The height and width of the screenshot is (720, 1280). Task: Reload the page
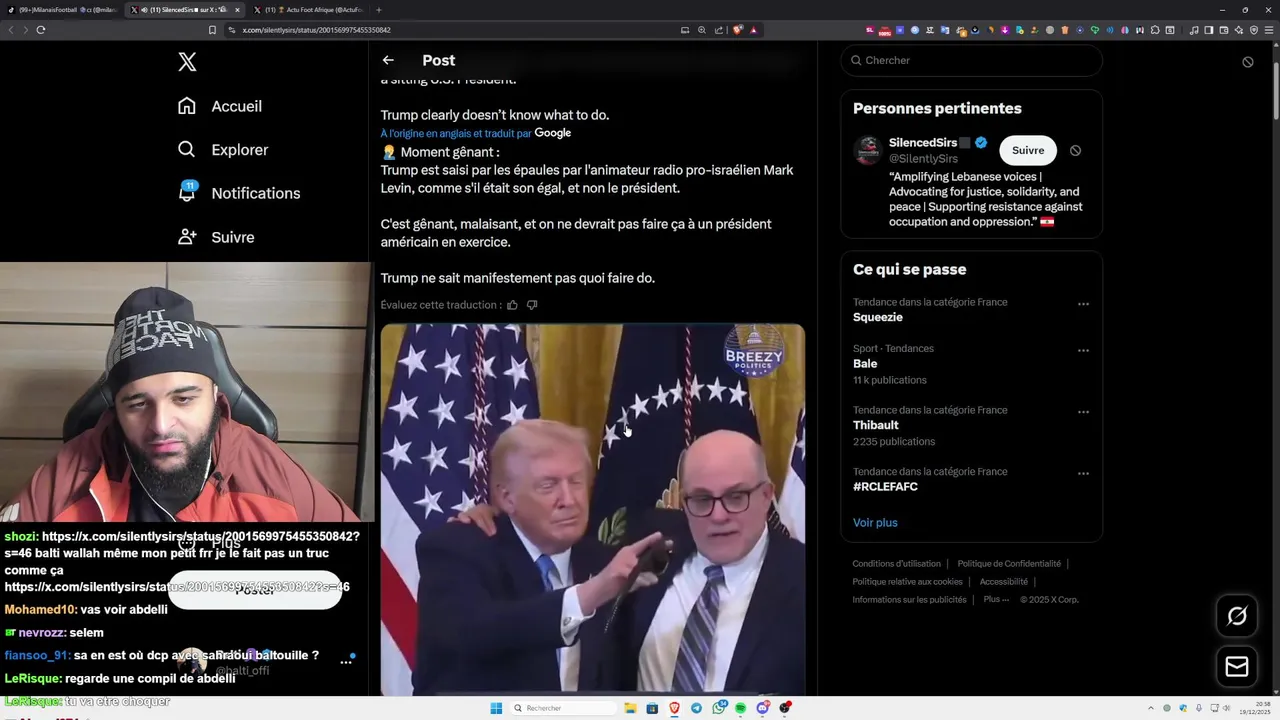click(41, 30)
